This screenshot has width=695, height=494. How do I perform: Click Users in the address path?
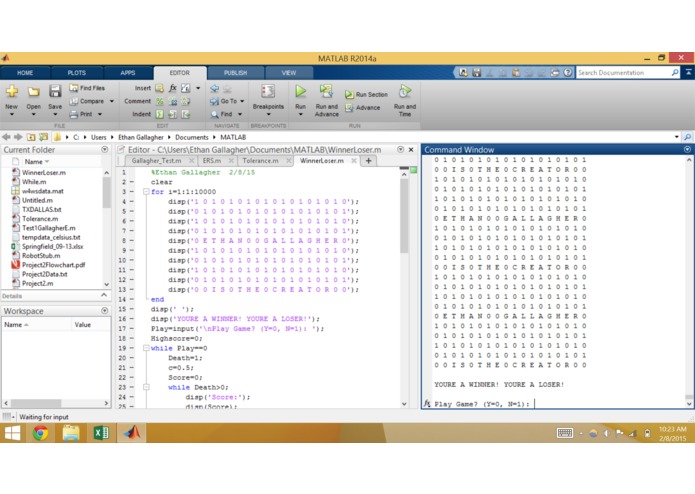pyautogui.click(x=98, y=137)
